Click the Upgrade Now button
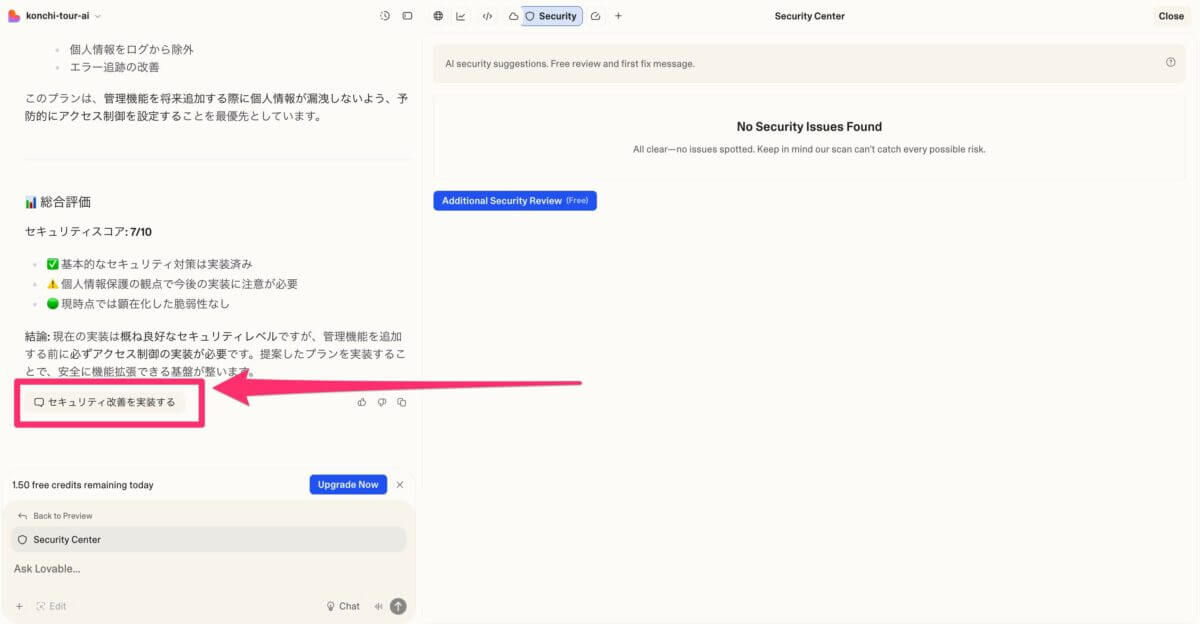1200x624 pixels. pos(348,485)
